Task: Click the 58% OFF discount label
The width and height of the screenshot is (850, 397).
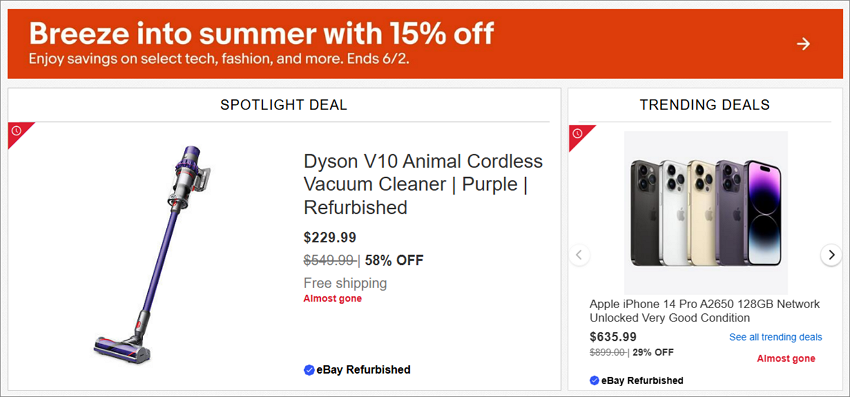Action: 394,260
